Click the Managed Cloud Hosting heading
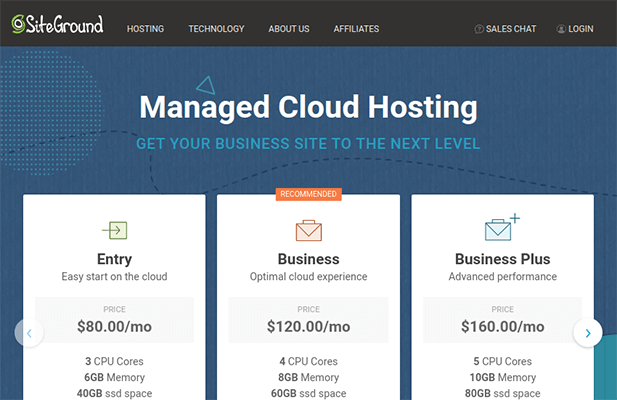The image size is (617, 400). (308, 107)
